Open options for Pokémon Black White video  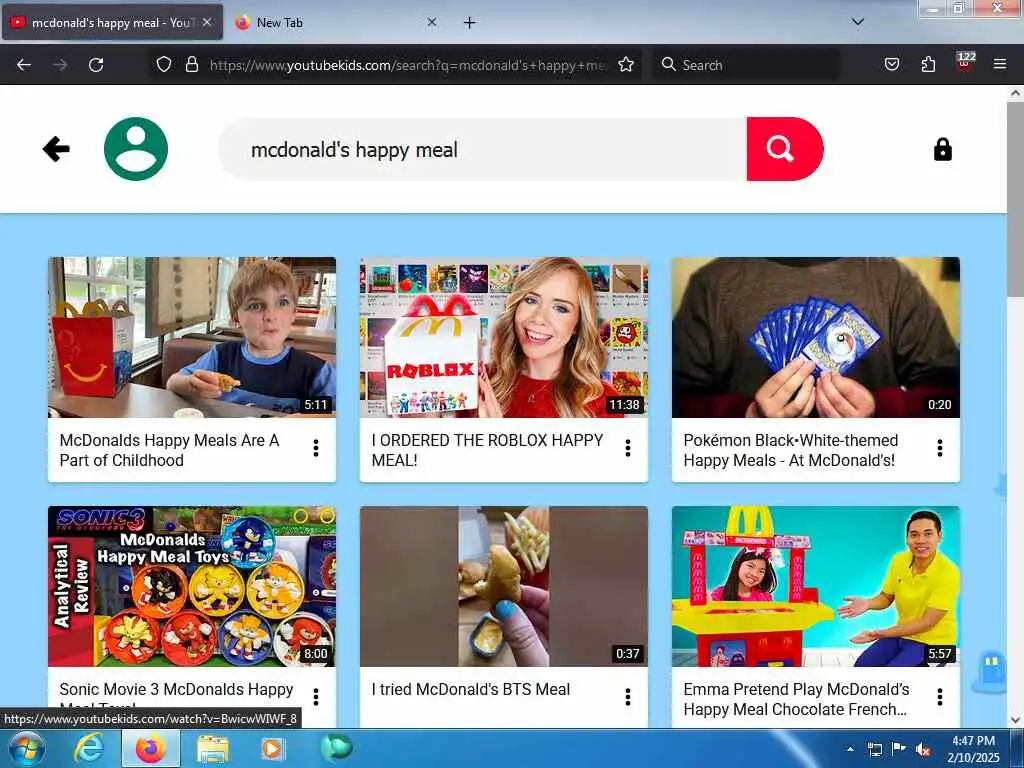pyautogui.click(x=940, y=448)
